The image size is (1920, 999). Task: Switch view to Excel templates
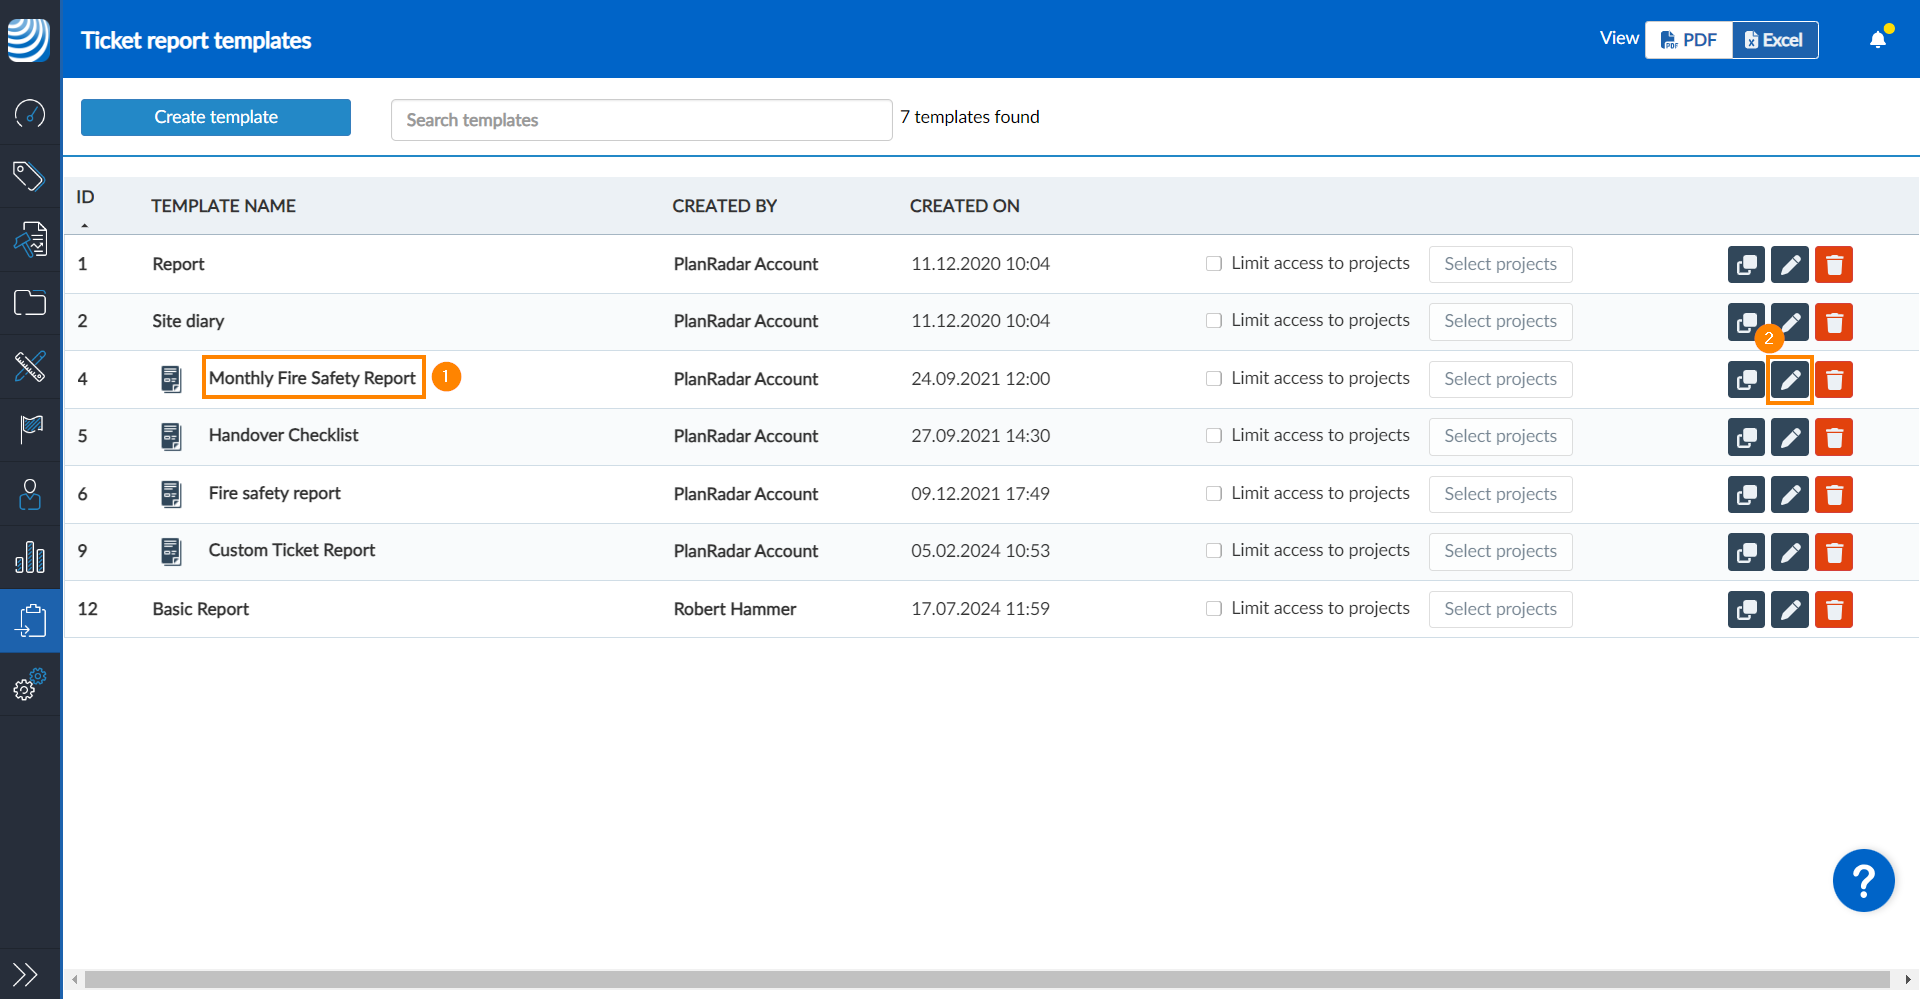coord(1774,40)
